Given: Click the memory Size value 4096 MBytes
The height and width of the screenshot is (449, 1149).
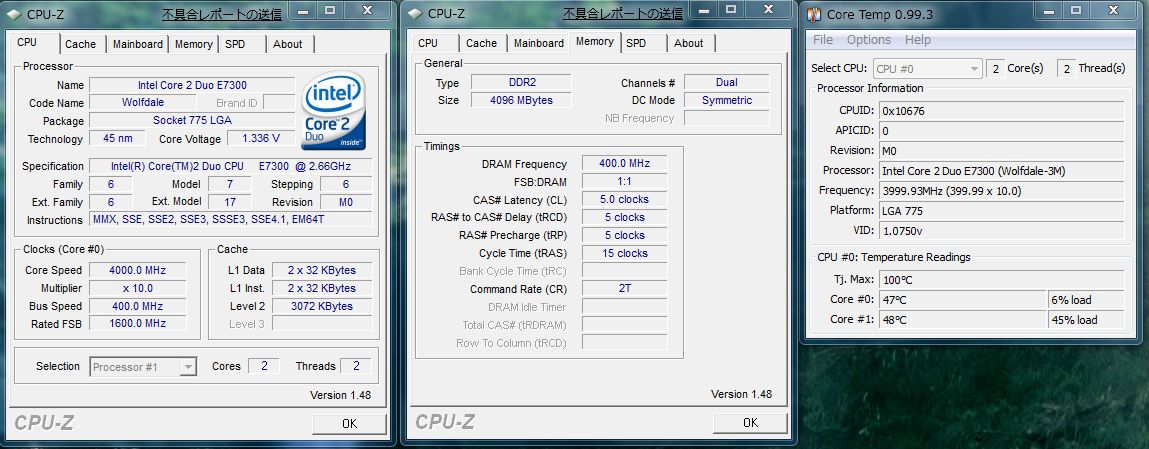Looking at the screenshot, I should (x=521, y=100).
